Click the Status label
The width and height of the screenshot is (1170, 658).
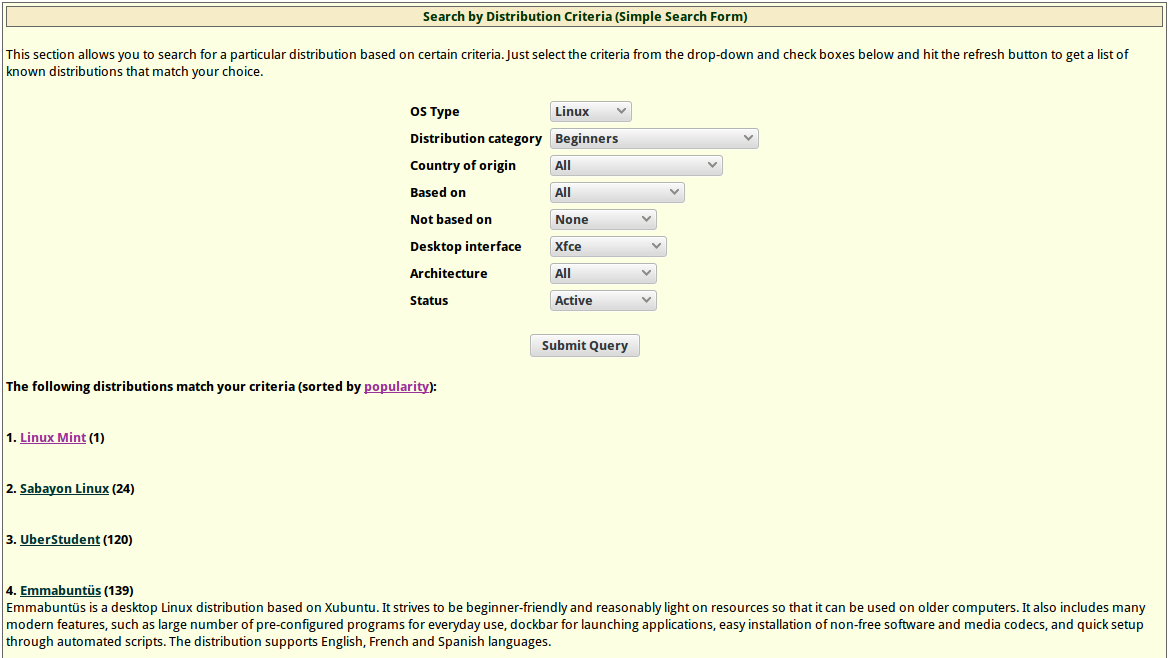[429, 301]
